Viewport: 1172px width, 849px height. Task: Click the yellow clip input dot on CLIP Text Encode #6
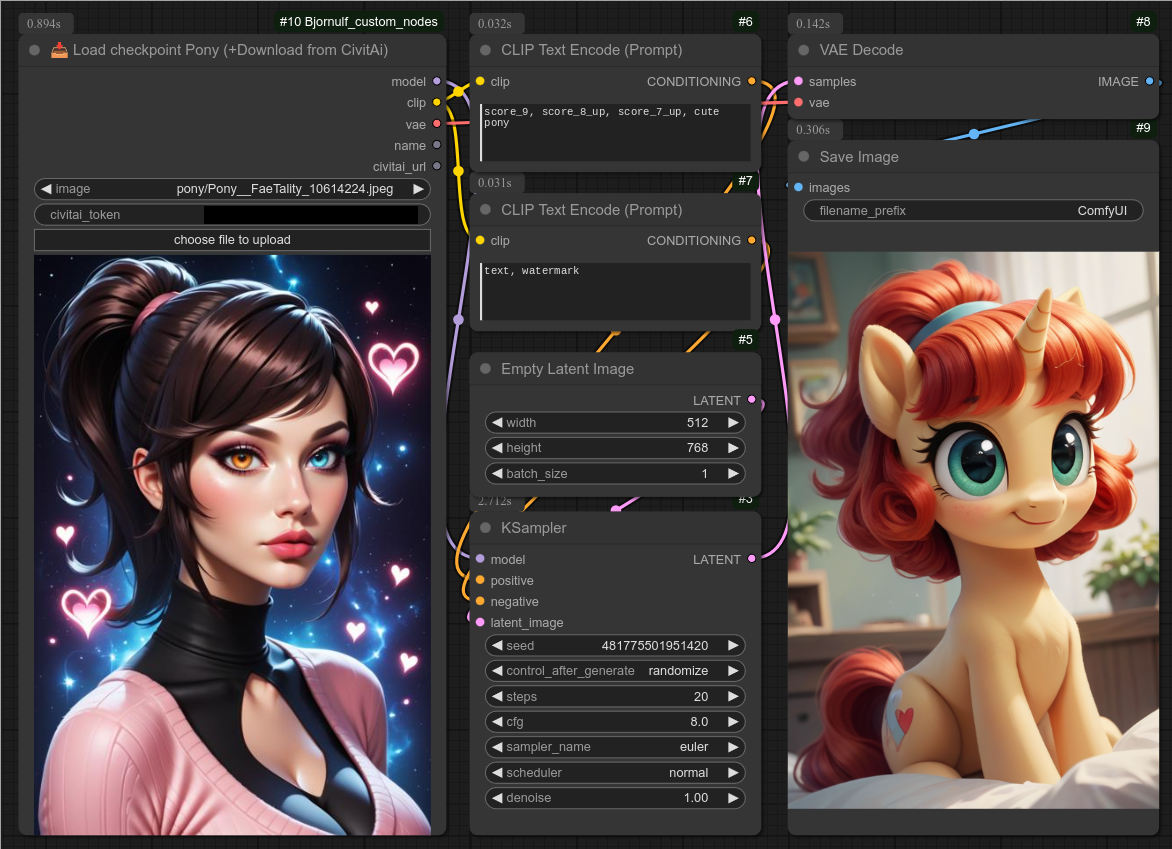[478, 82]
